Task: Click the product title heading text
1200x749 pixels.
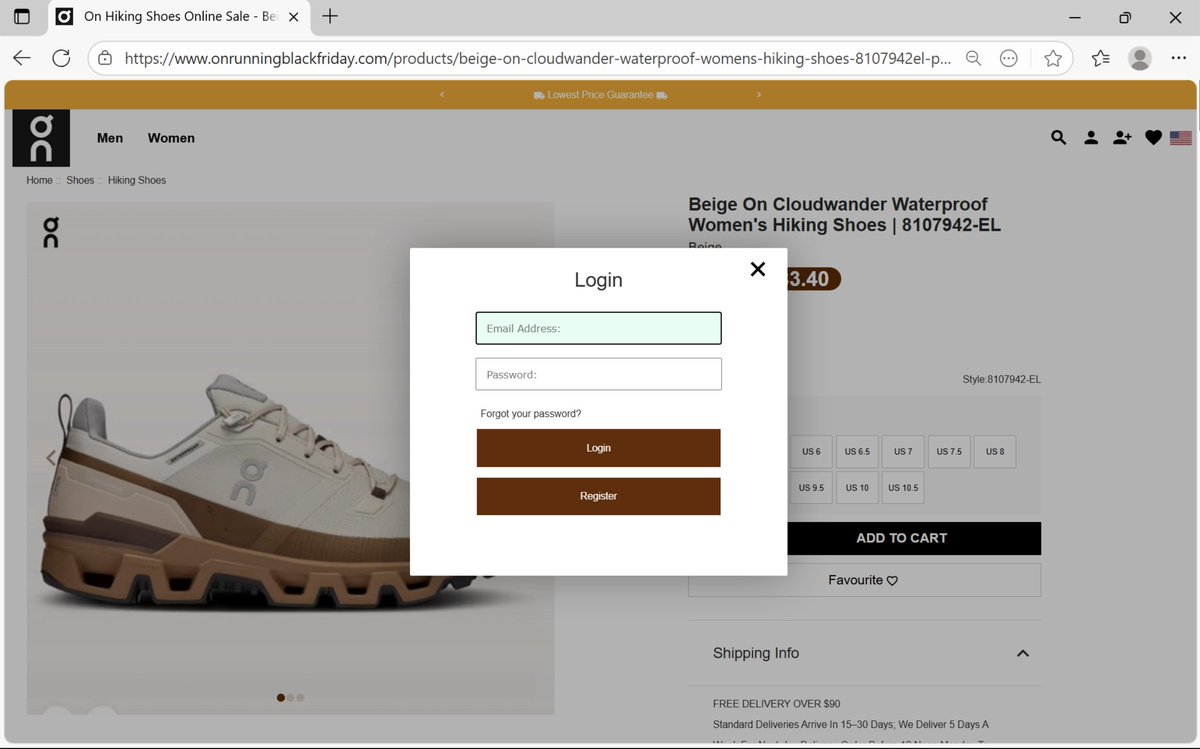Action: (844, 215)
